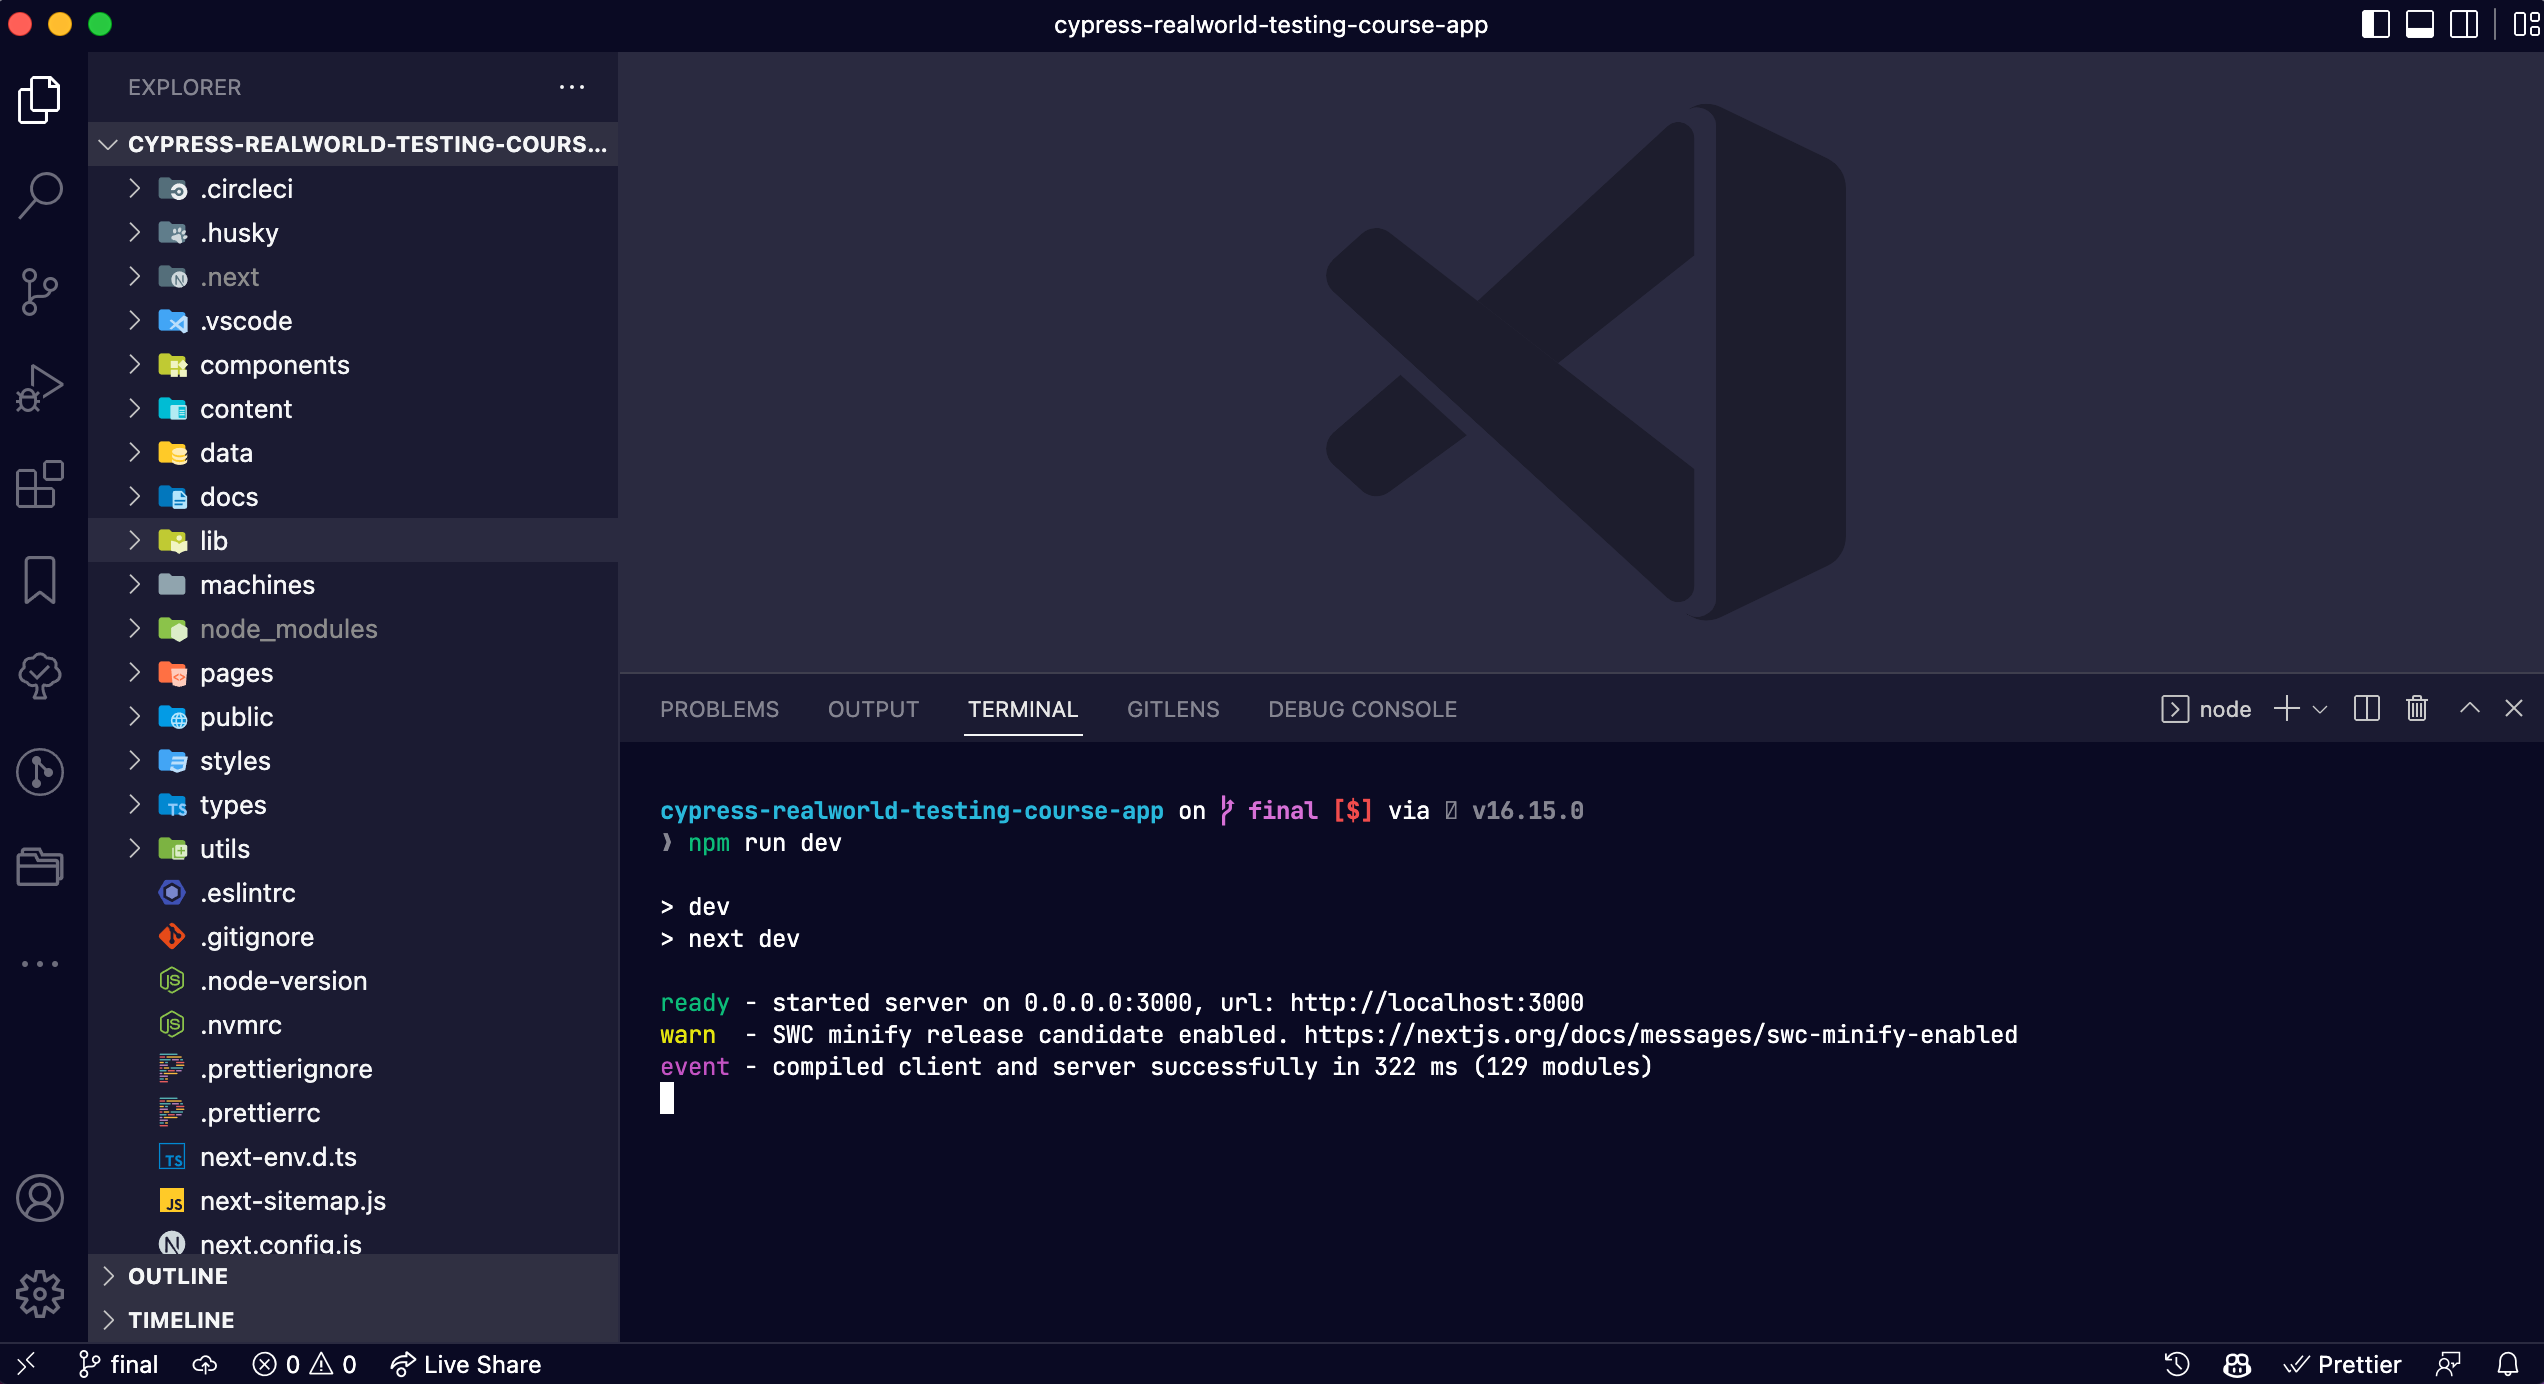Open the Run and Debug view
Viewport: 2544px width, 1384px height.
pos(40,388)
